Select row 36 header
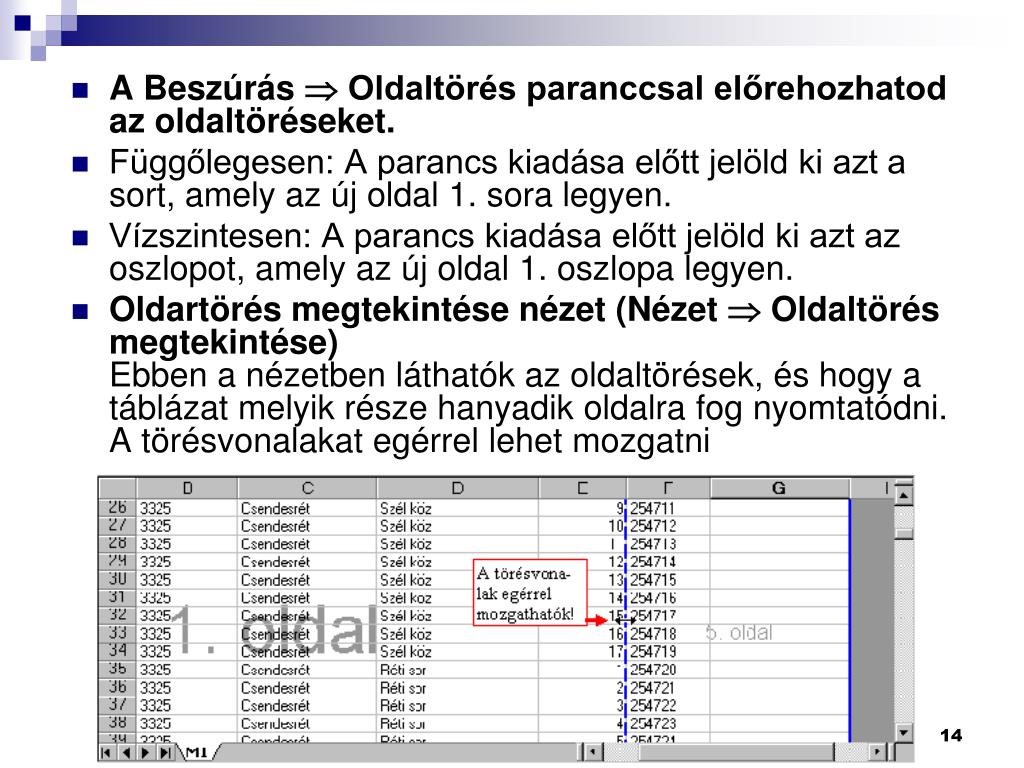The width and height of the screenshot is (1024, 768). pyautogui.click(x=117, y=687)
